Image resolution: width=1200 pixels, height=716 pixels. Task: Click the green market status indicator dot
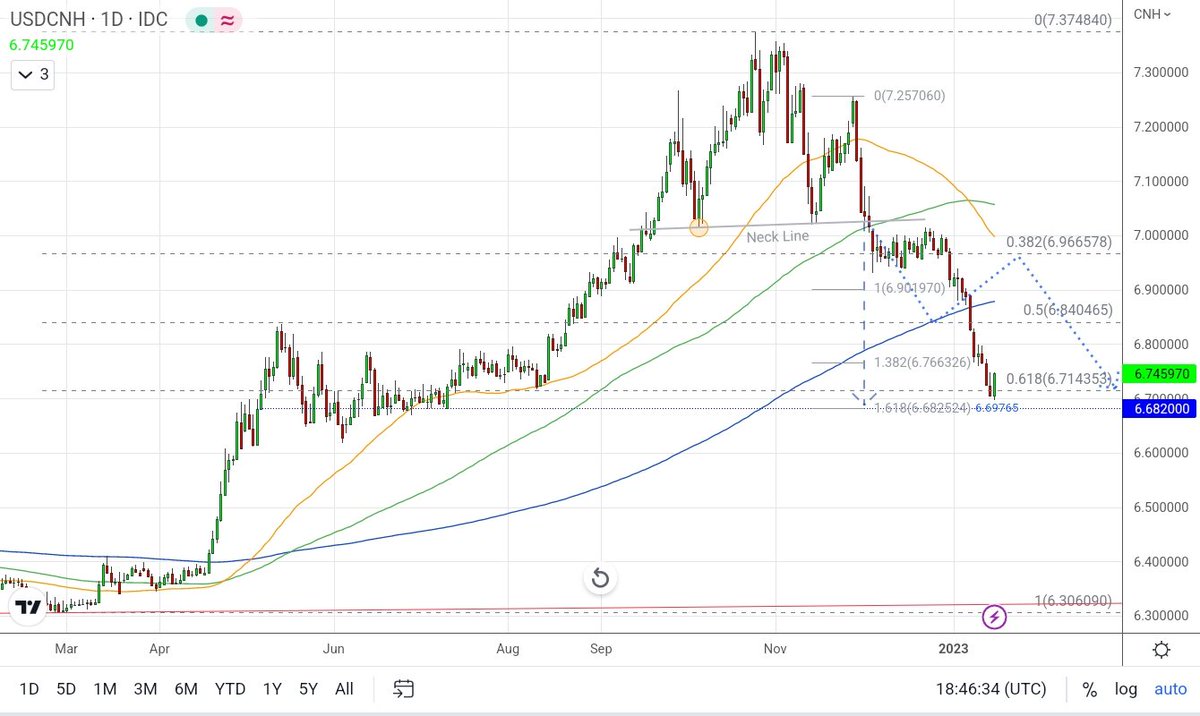click(203, 19)
